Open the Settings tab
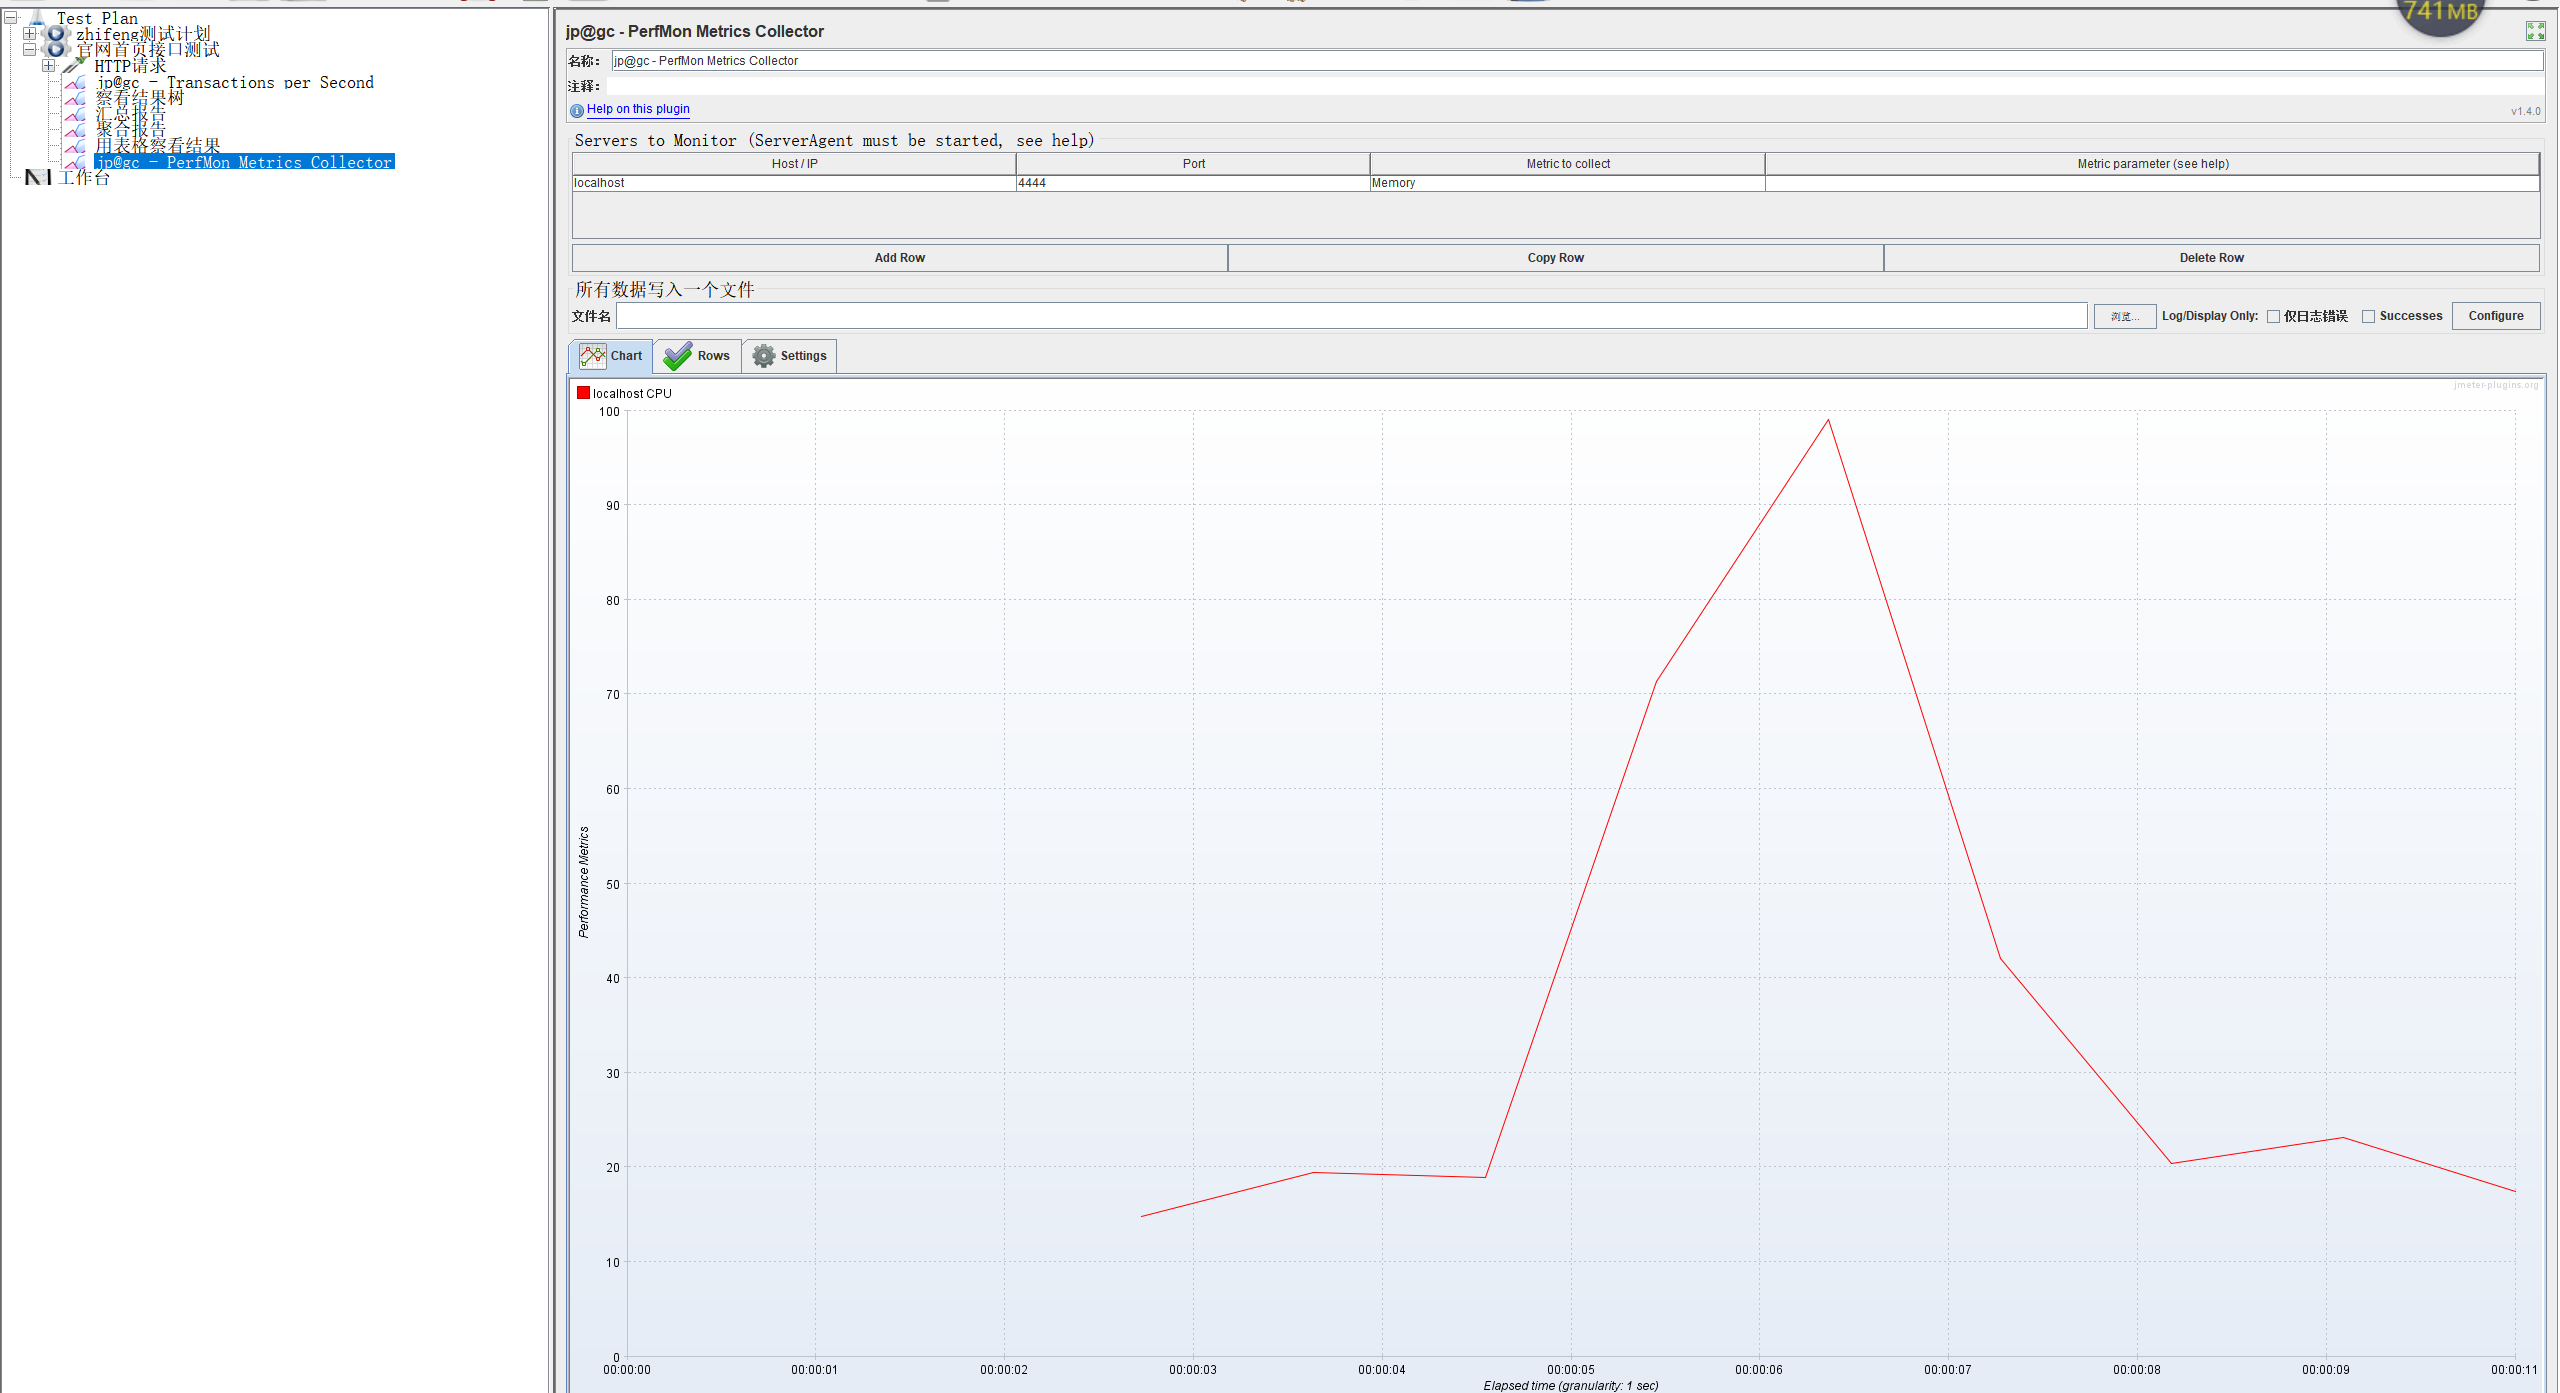 tap(790, 356)
